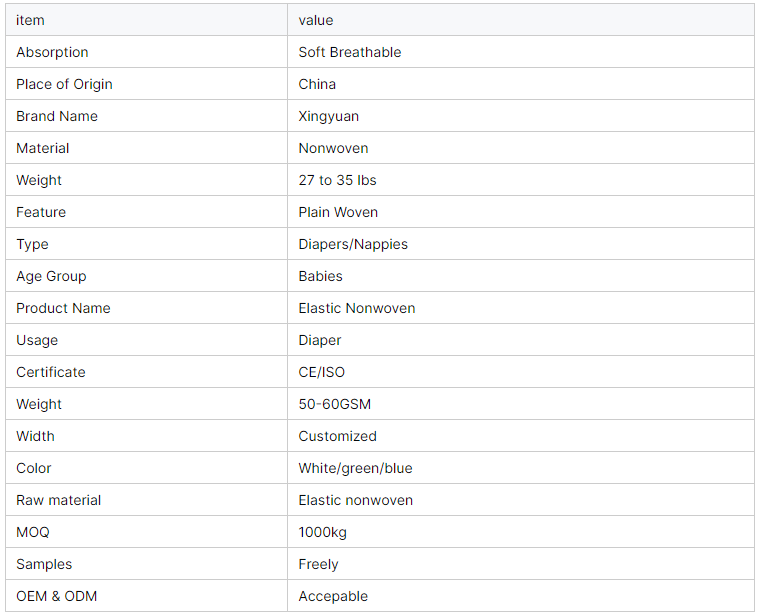The image size is (757, 614).
Task: Select the 'CE/ISO' certificate value
Action: tap(322, 372)
